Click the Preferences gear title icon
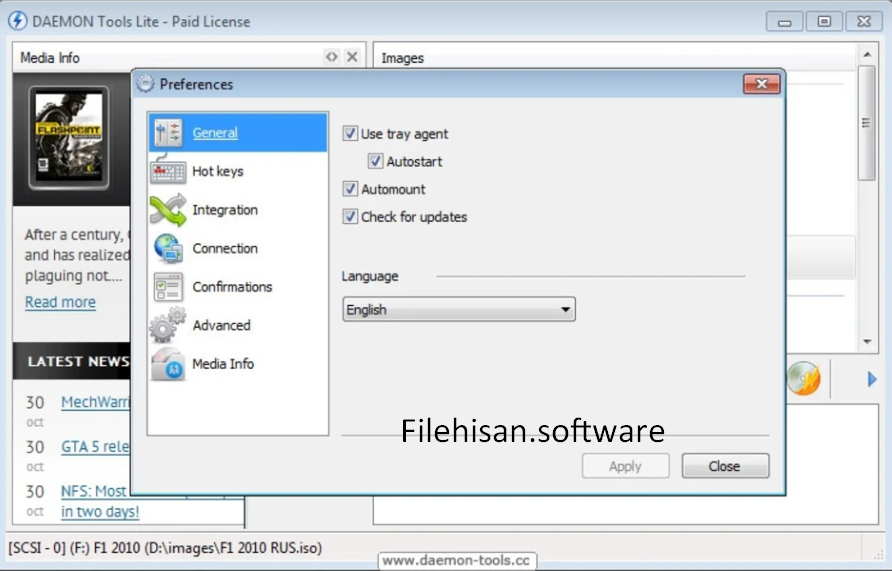 pos(145,84)
